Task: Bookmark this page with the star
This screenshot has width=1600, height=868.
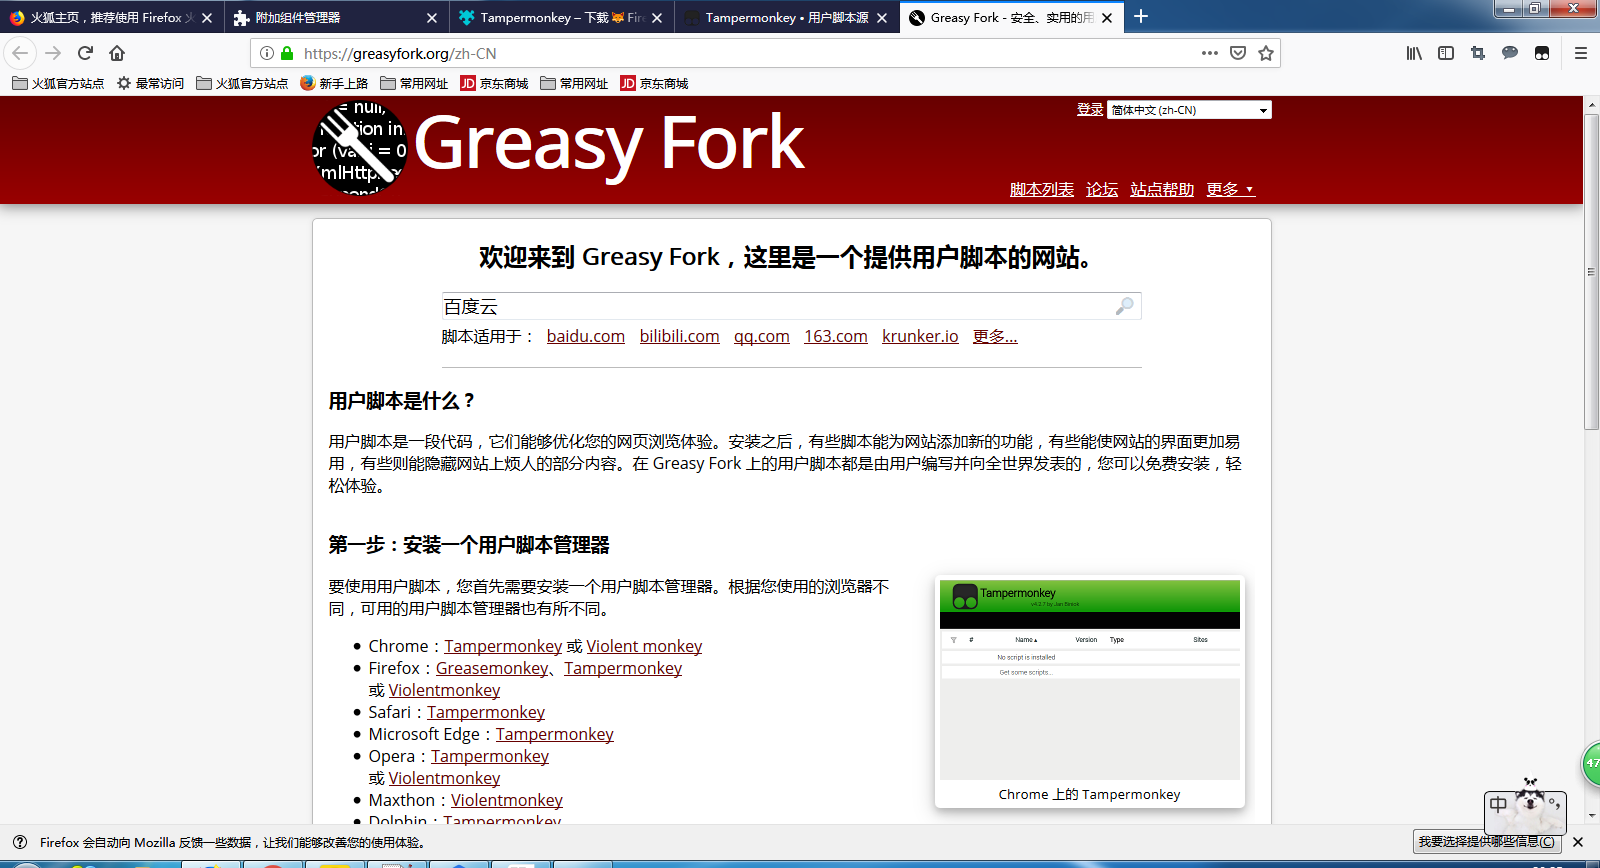Action: (1266, 53)
